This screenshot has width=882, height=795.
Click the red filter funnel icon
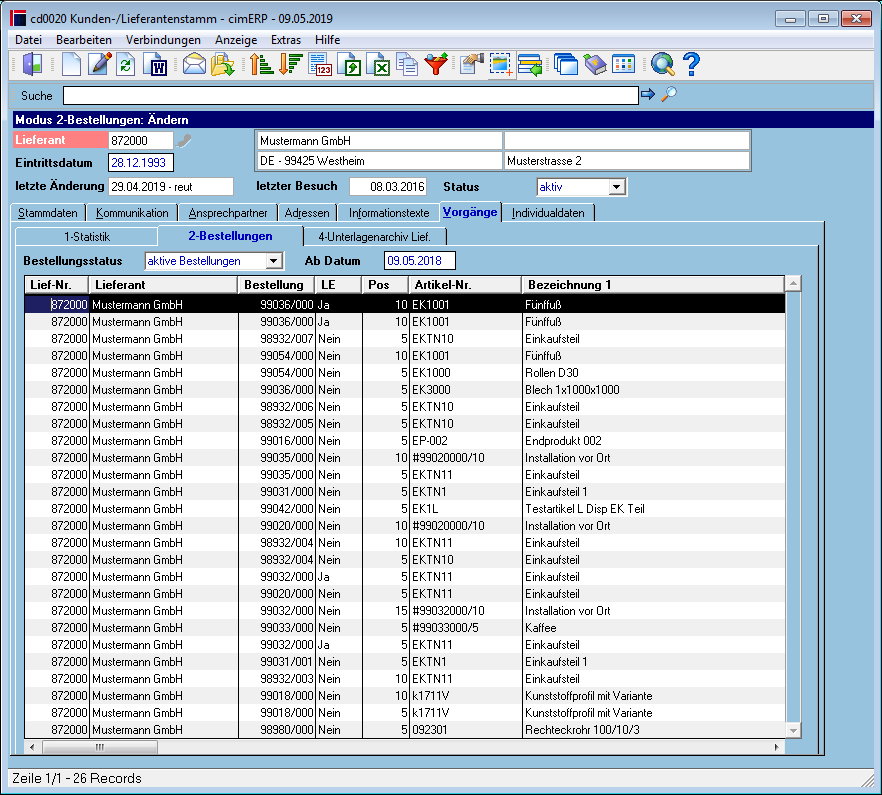click(436, 64)
